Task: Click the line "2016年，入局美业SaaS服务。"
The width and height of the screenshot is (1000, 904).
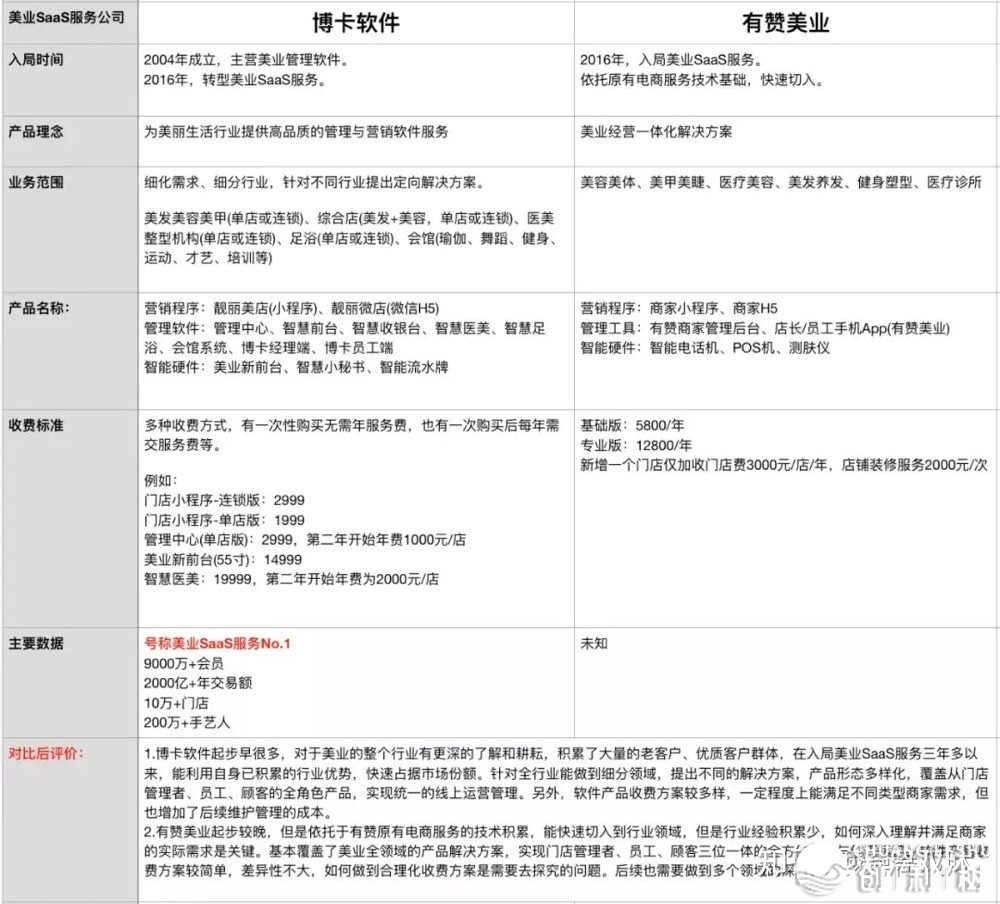Action: [x=671, y=60]
